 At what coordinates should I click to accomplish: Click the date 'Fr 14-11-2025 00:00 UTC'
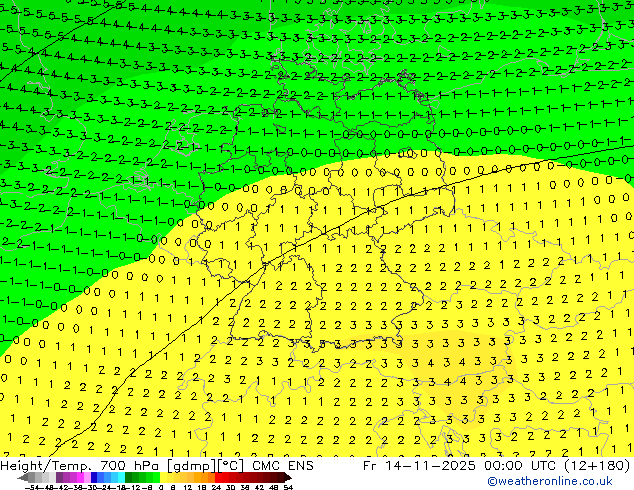pos(459,466)
